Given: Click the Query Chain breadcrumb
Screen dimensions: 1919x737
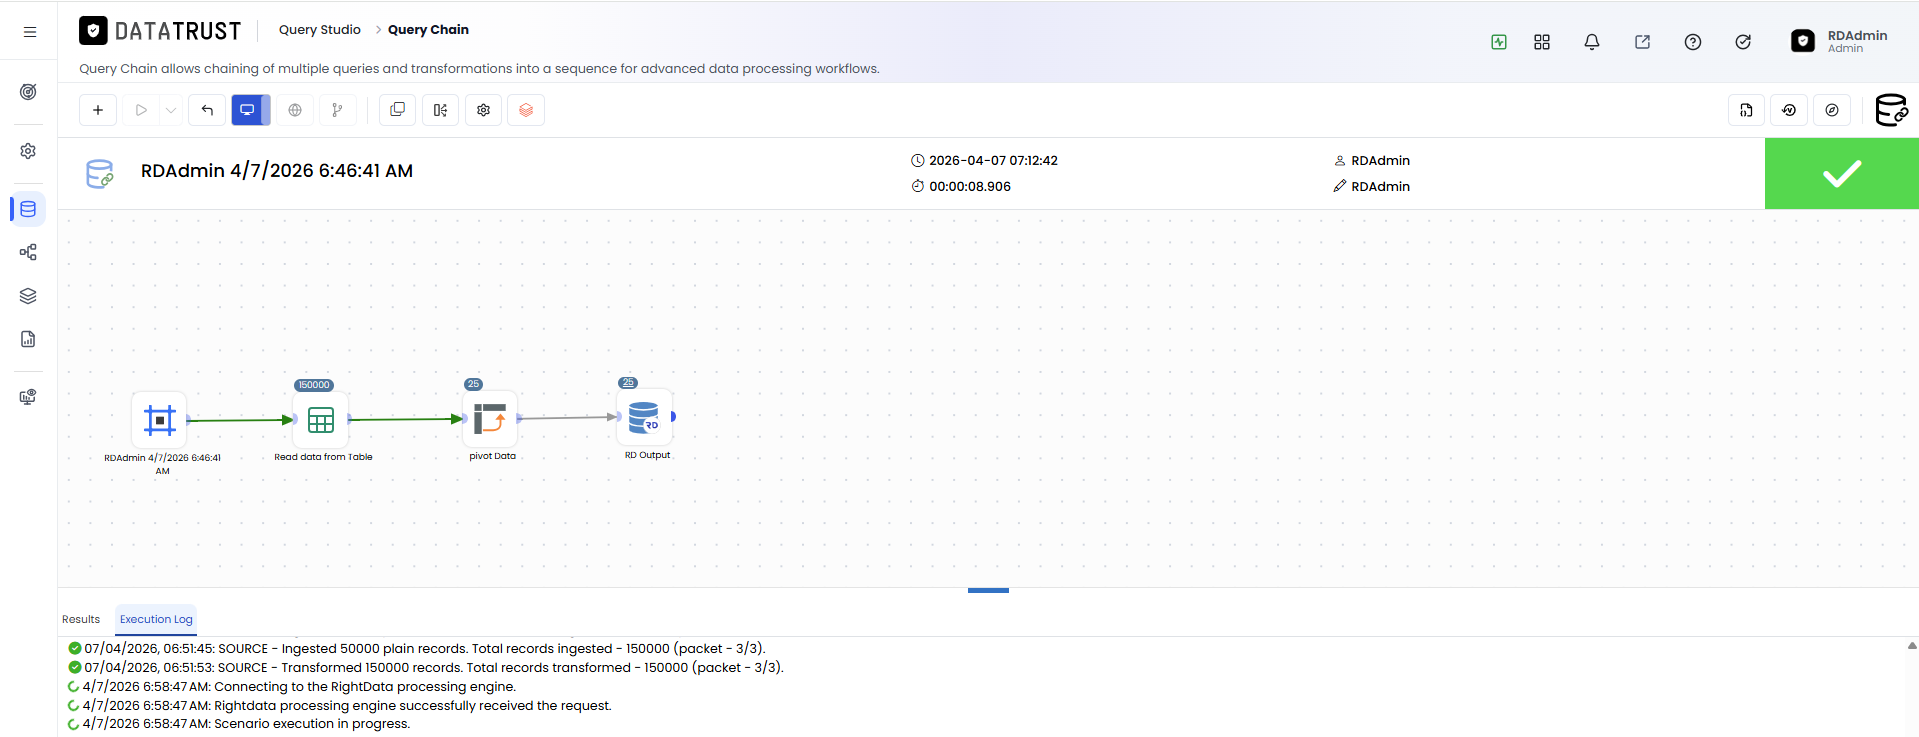Looking at the screenshot, I should (428, 30).
